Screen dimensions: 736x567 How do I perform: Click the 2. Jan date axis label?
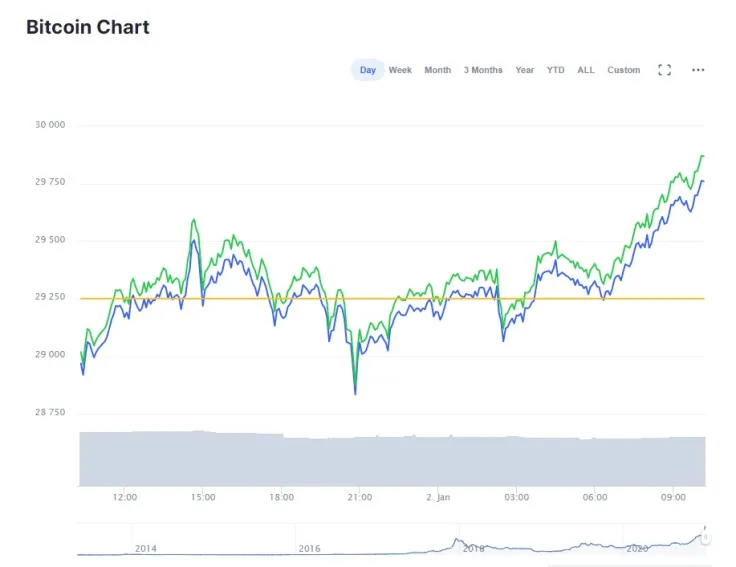pos(438,497)
